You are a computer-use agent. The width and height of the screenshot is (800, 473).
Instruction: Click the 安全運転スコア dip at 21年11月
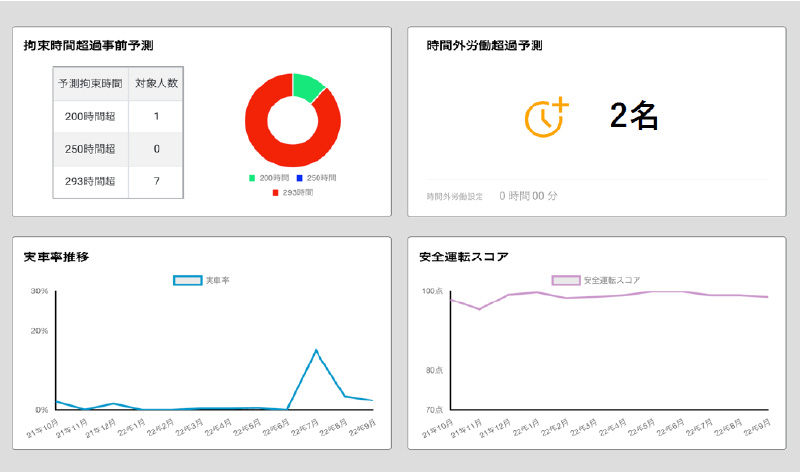[480, 309]
